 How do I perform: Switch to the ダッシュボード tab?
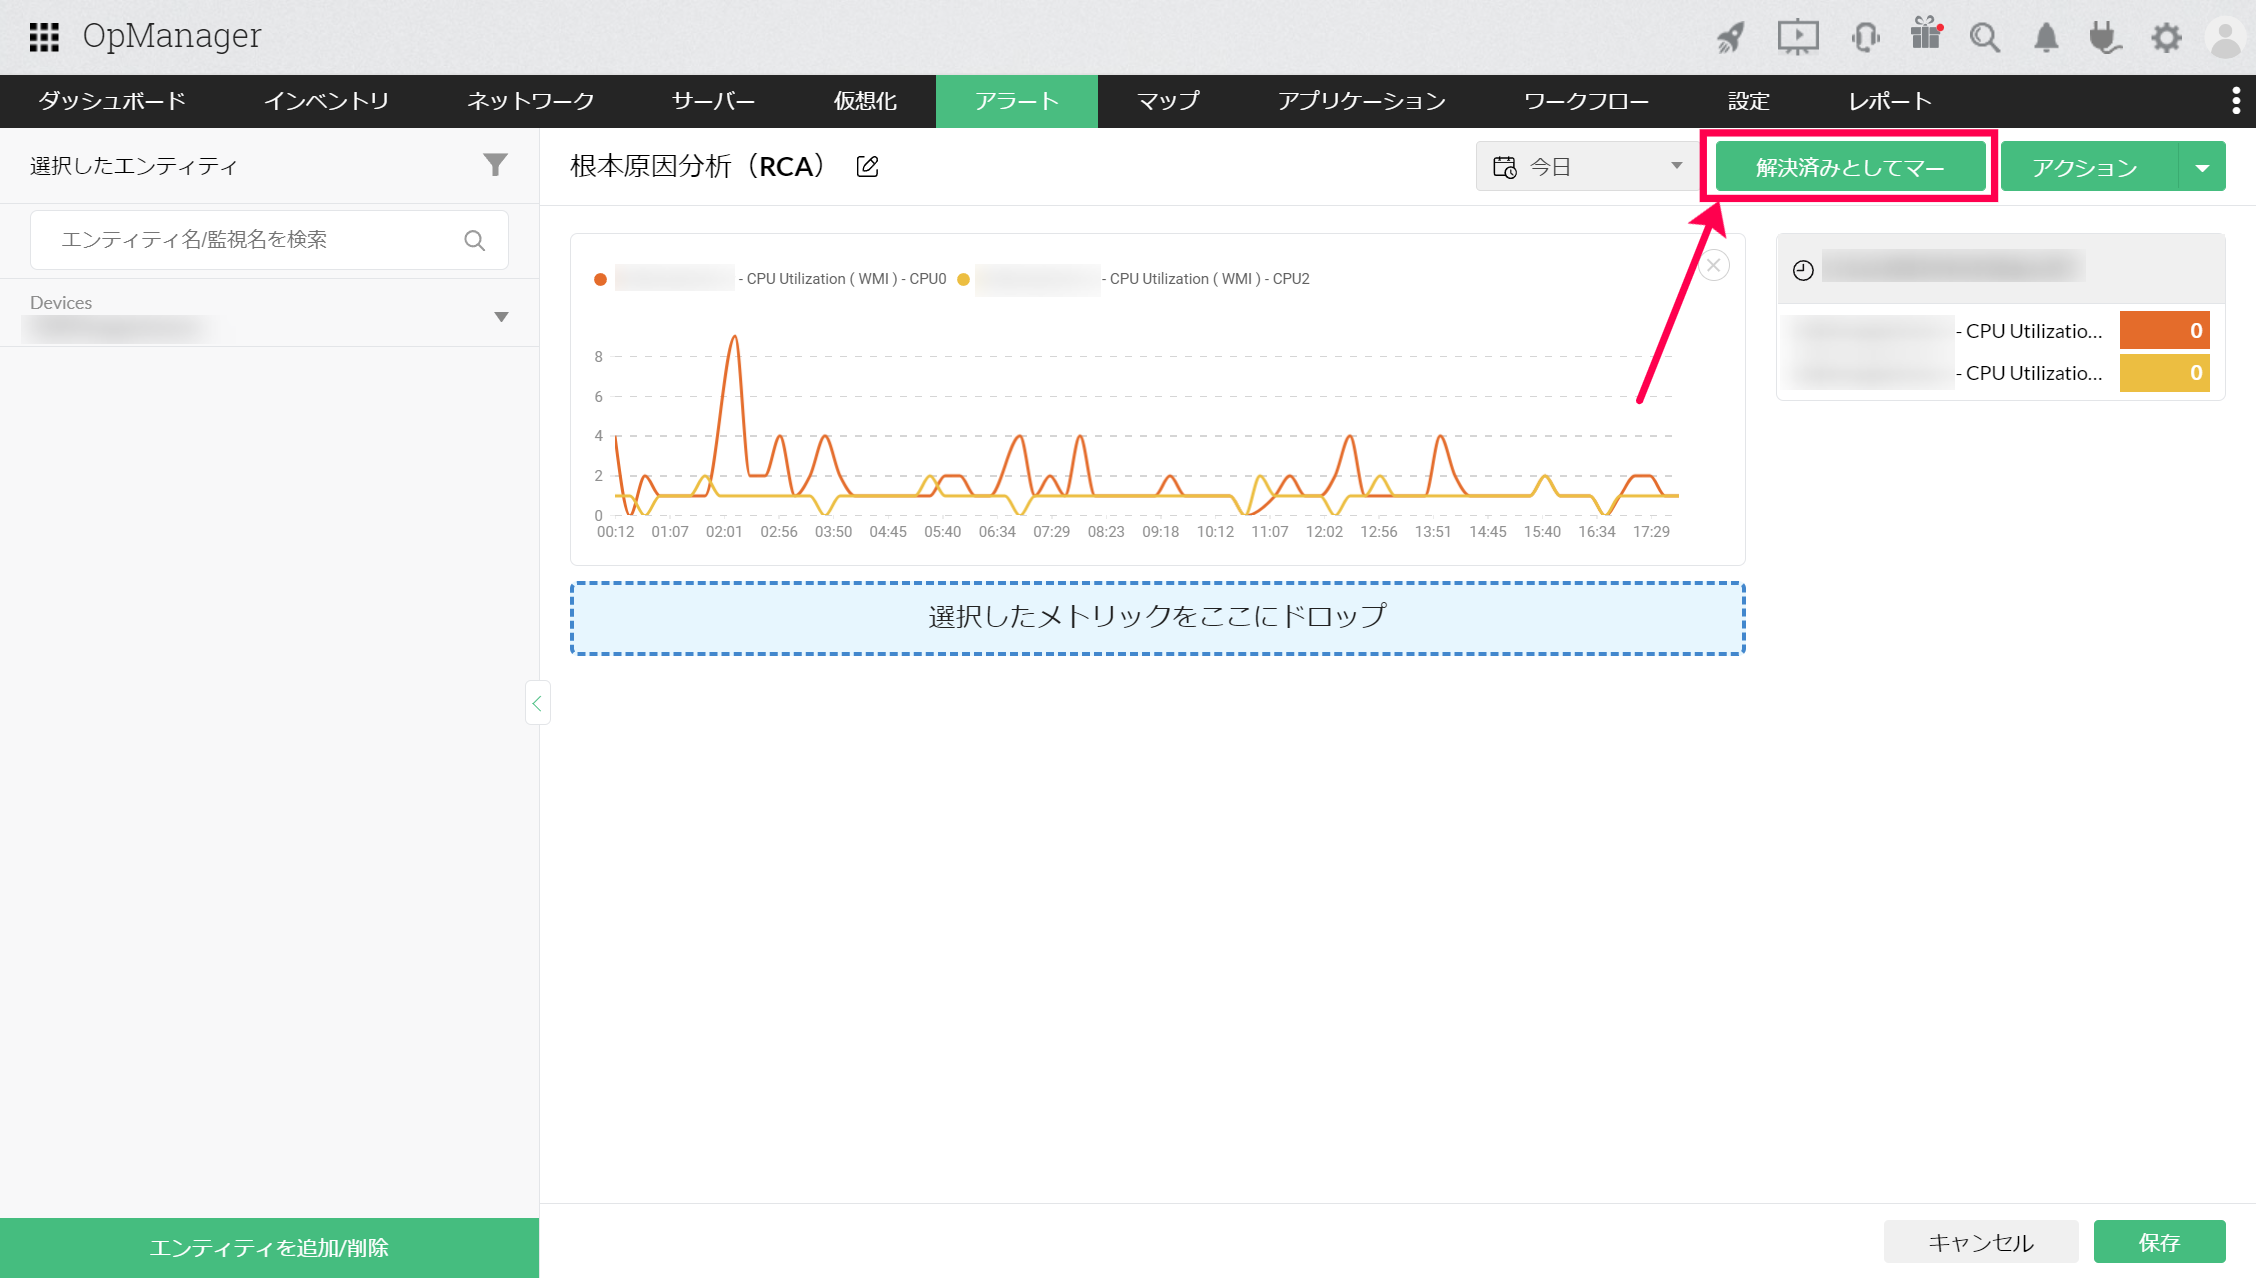[x=112, y=101]
